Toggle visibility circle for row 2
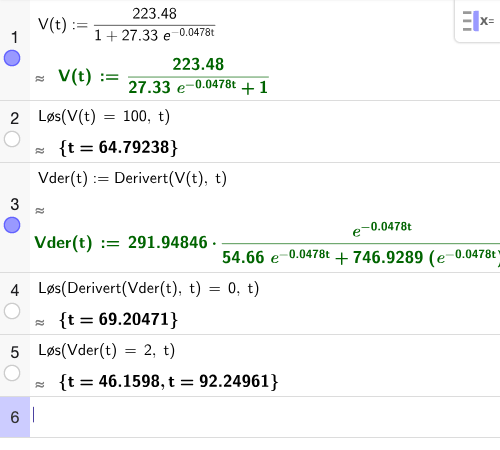This screenshot has width=500, height=450. 12,139
